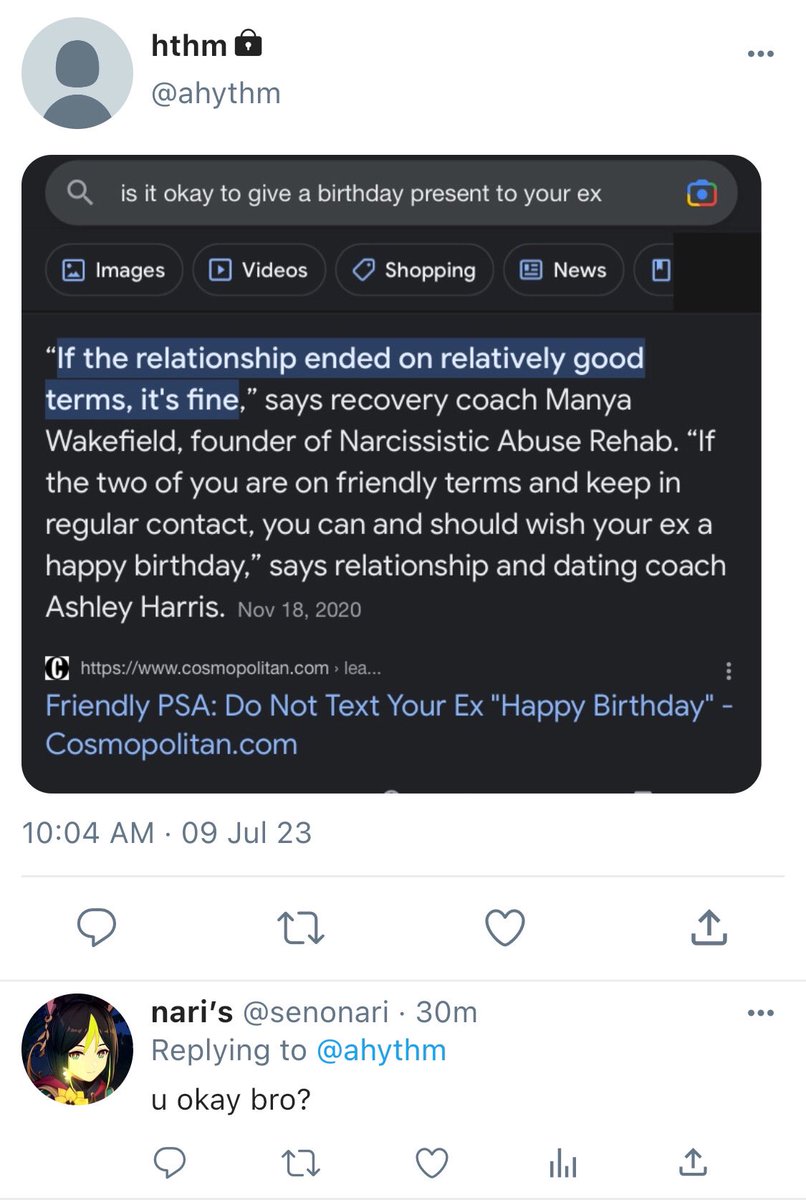Open the @ahythm handle under hthm
The width and height of the screenshot is (806, 1200).
pyautogui.click(x=215, y=94)
